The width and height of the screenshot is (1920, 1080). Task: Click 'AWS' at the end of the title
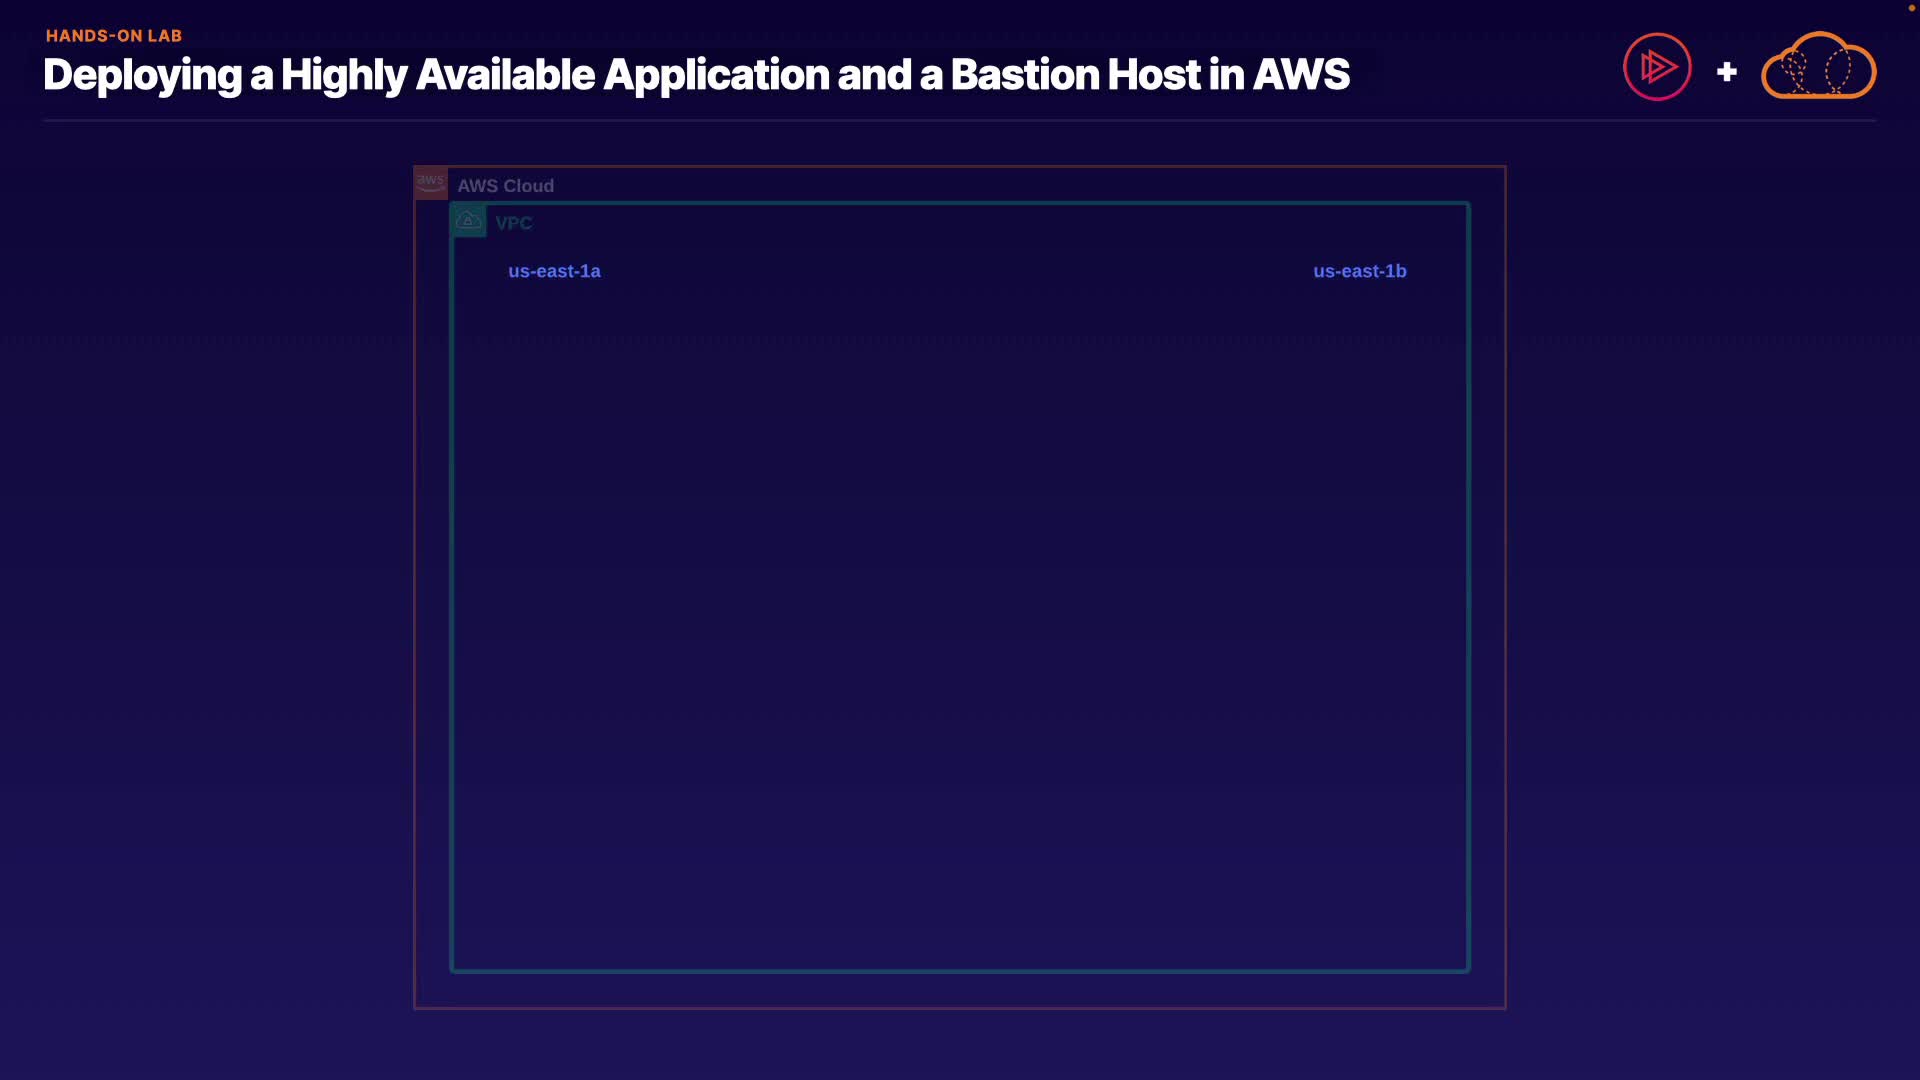tap(1301, 75)
